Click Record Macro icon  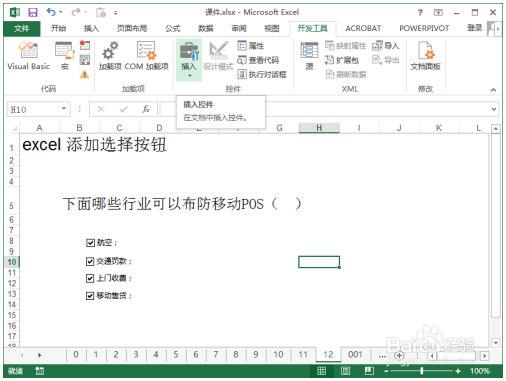coord(85,45)
